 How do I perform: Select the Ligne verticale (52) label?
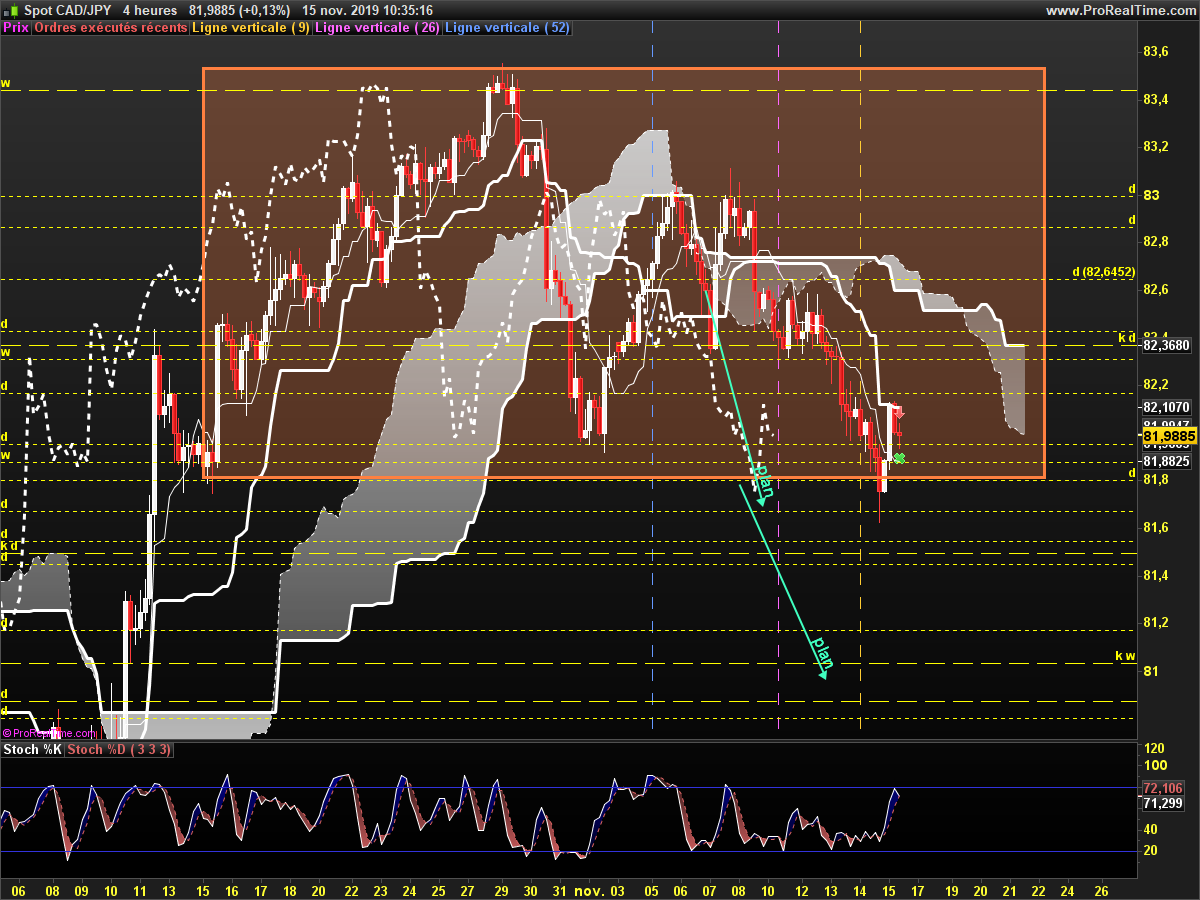click(x=507, y=28)
